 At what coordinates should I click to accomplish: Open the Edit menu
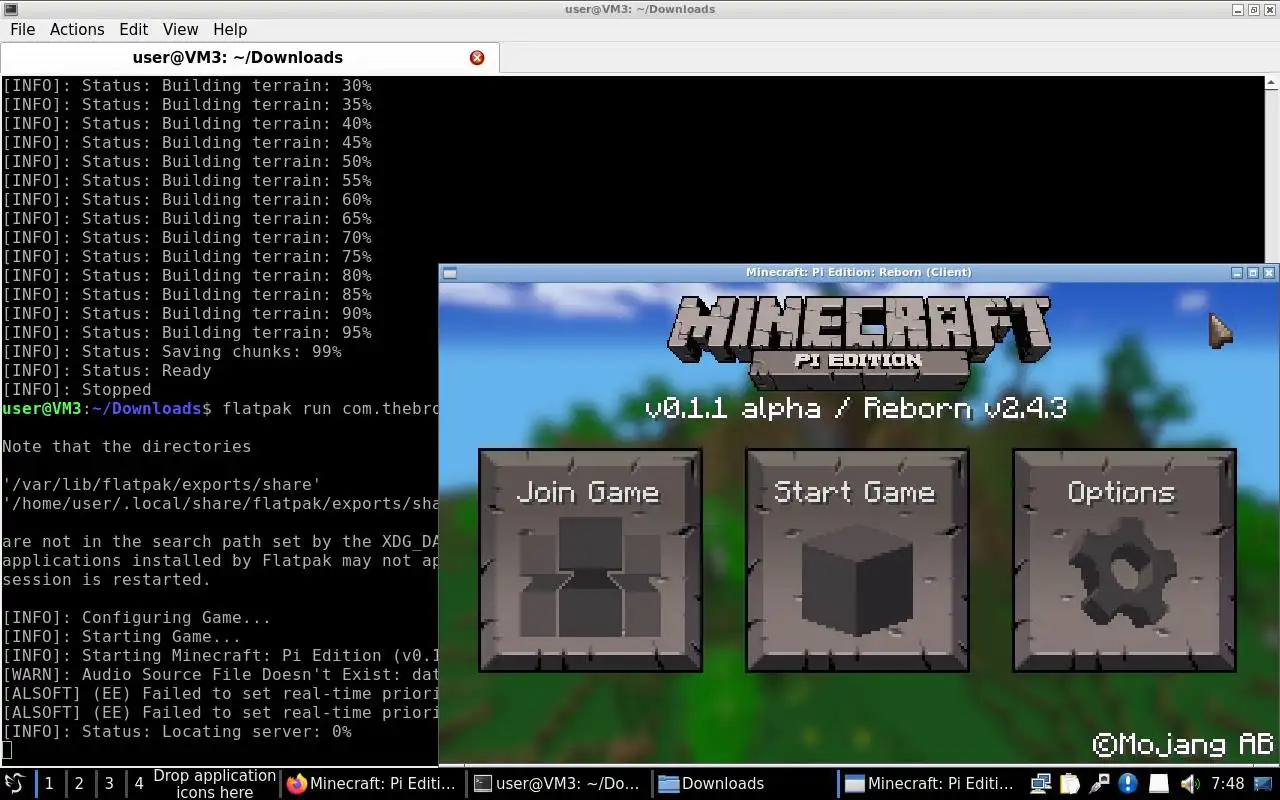tap(133, 29)
